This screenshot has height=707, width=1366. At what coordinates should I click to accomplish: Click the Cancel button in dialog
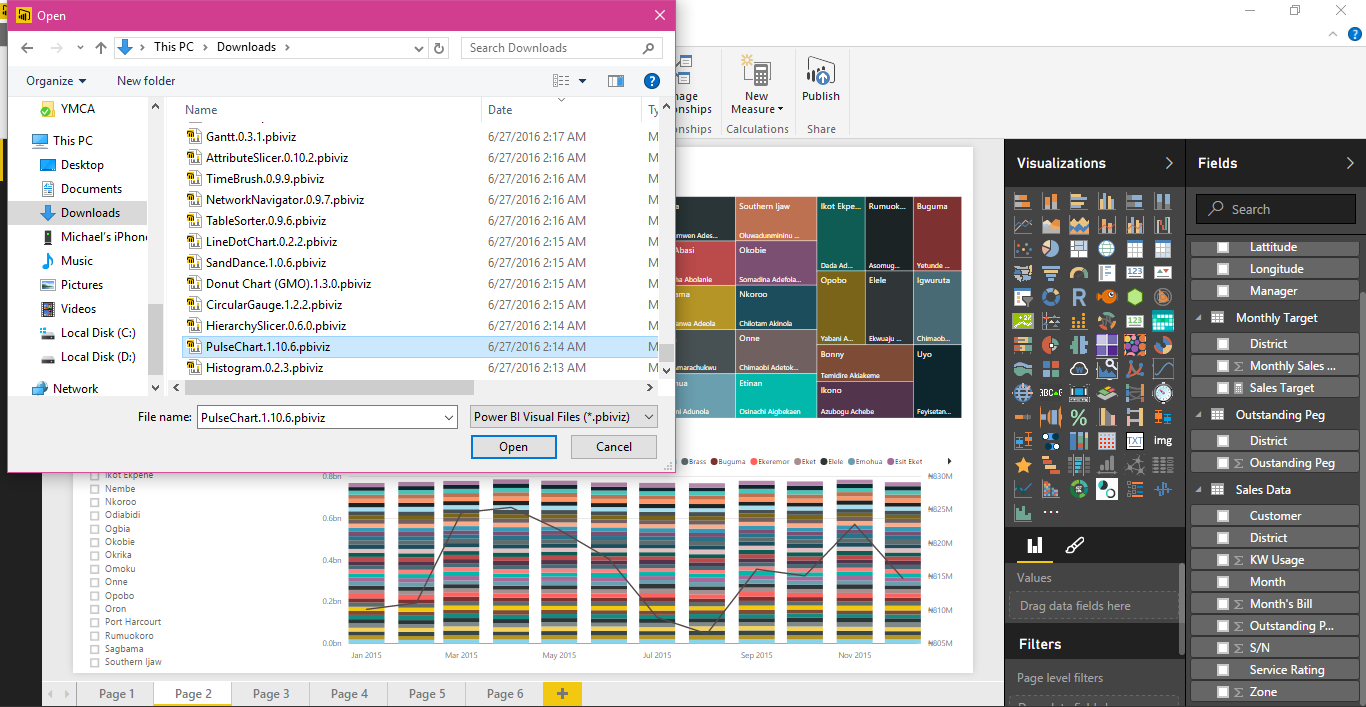coord(614,447)
